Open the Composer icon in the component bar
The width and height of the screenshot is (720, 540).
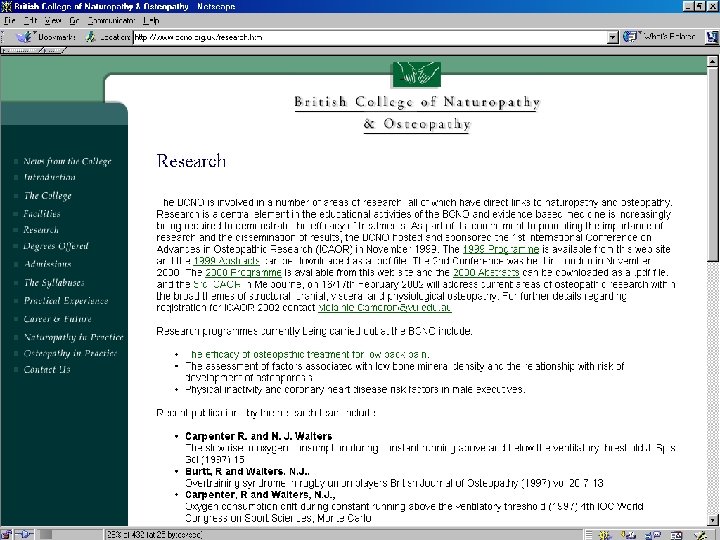click(701, 535)
